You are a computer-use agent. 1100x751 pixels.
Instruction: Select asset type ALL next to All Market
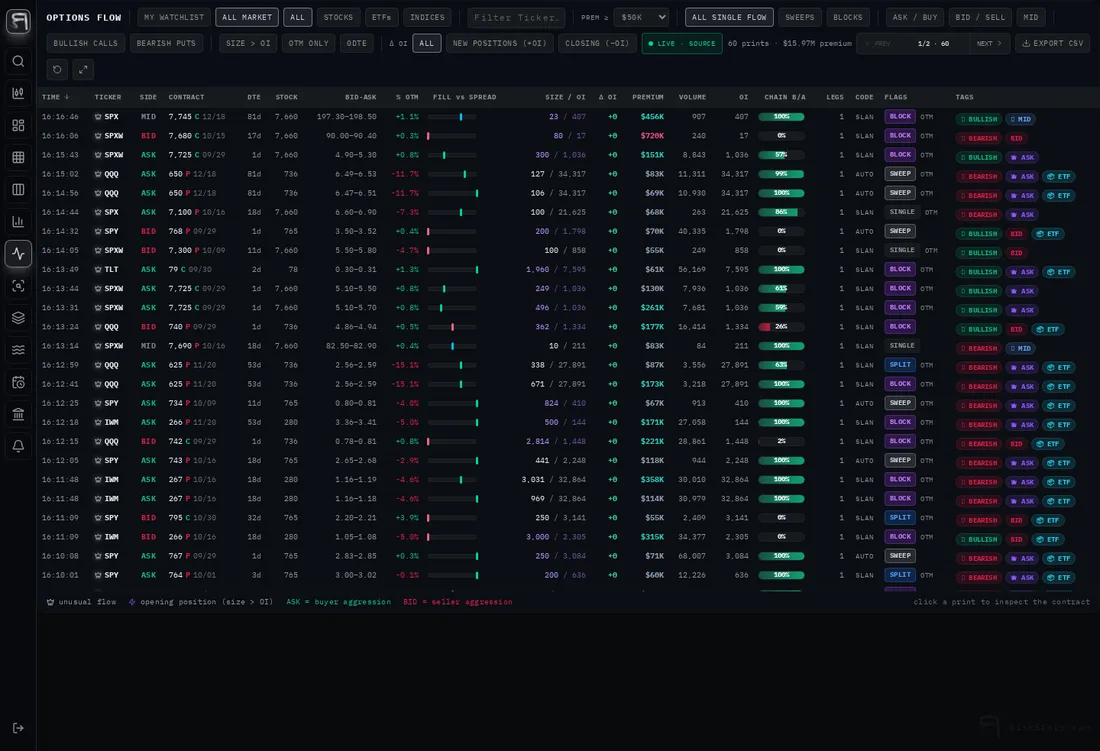coord(297,18)
